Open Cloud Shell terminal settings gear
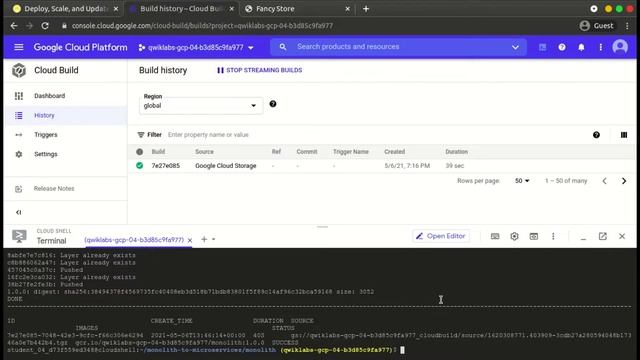This screenshot has height=360, width=640. coord(514,236)
